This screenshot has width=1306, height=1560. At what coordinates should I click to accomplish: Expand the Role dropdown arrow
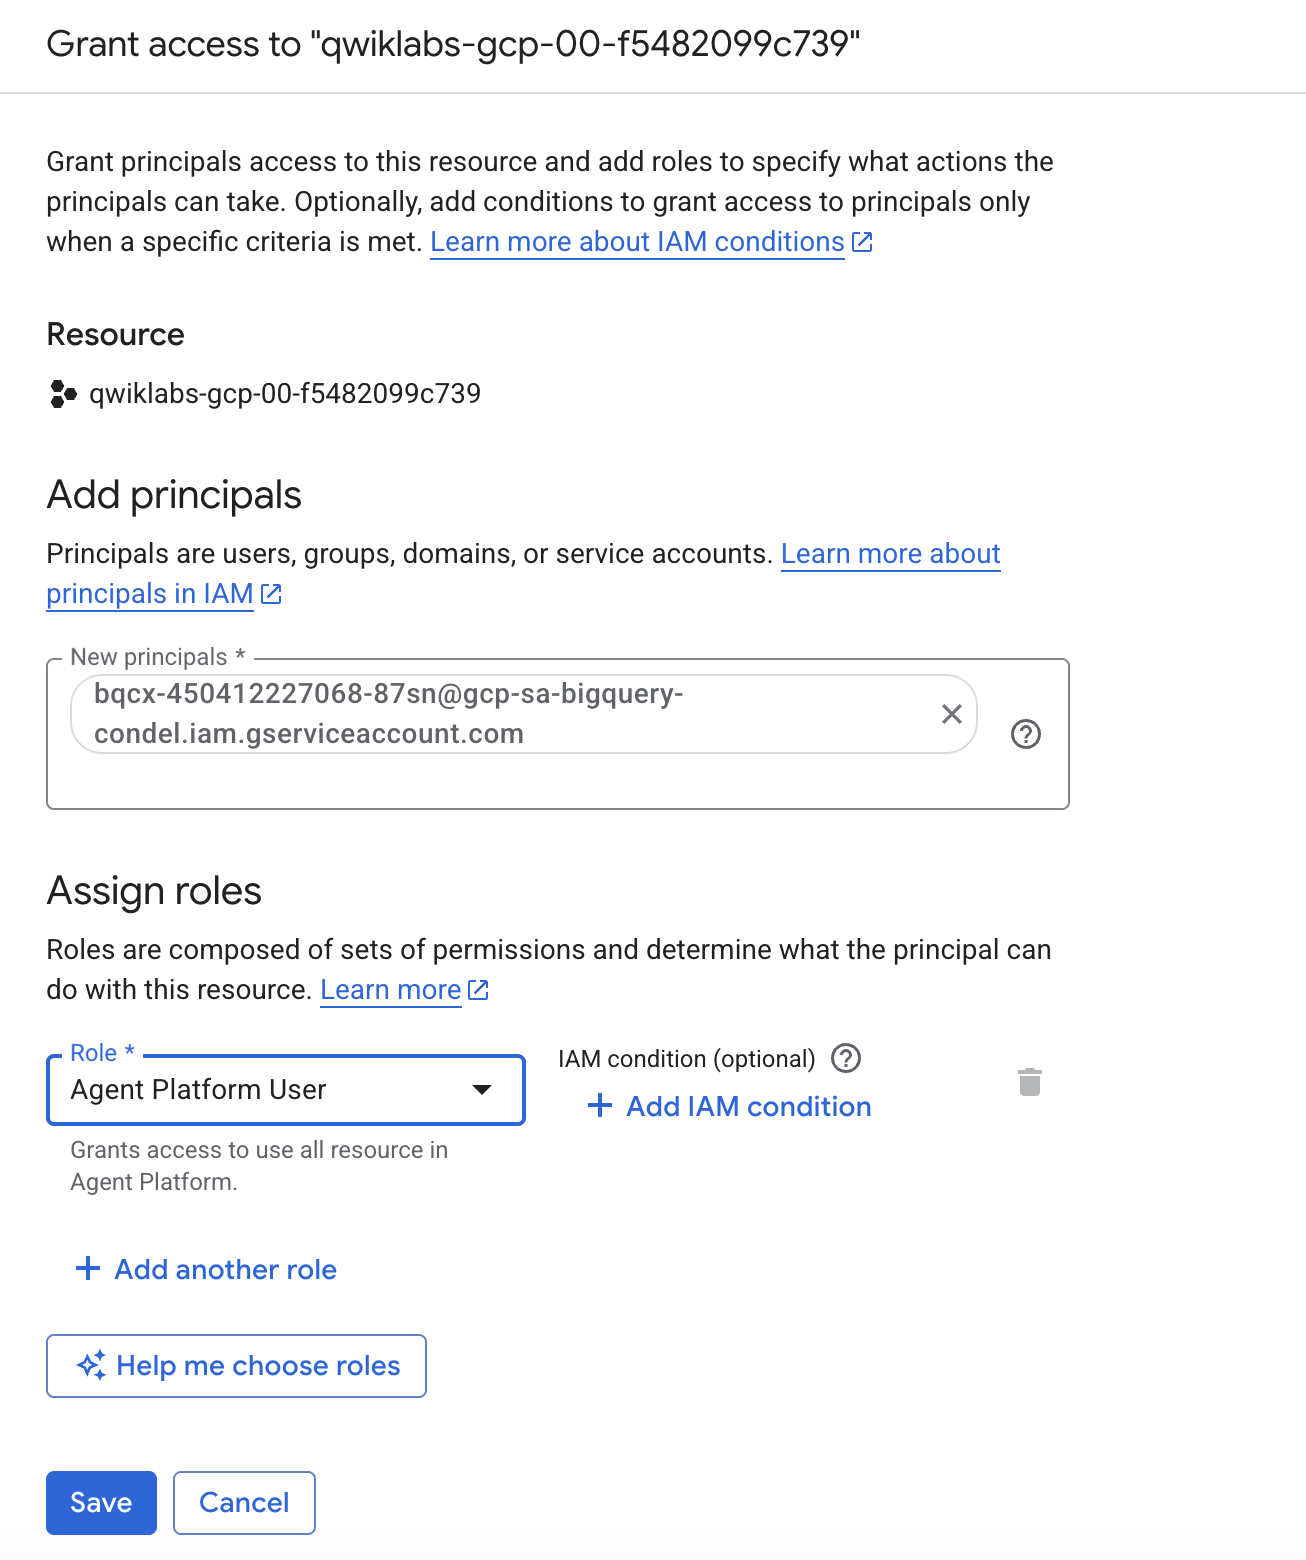482,1090
